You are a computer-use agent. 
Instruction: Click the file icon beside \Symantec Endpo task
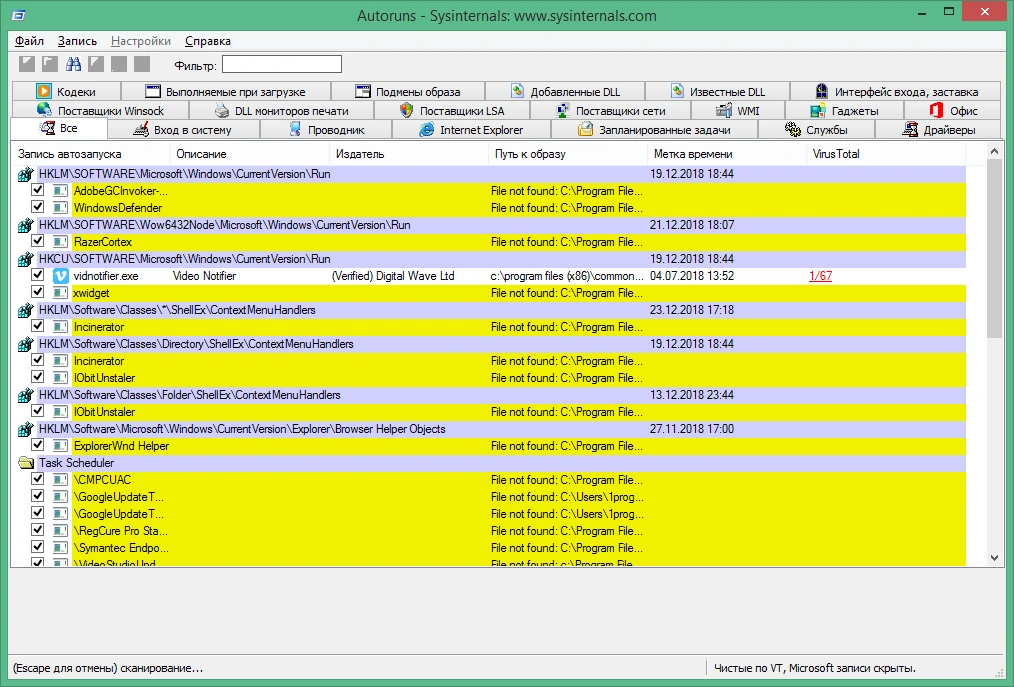coord(60,548)
